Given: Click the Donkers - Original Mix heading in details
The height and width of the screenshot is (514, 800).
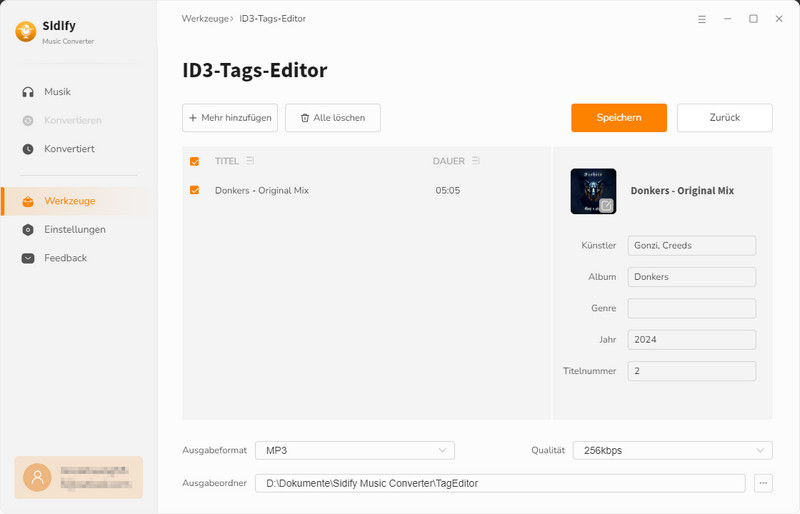Looking at the screenshot, I should pyautogui.click(x=682, y=191).
